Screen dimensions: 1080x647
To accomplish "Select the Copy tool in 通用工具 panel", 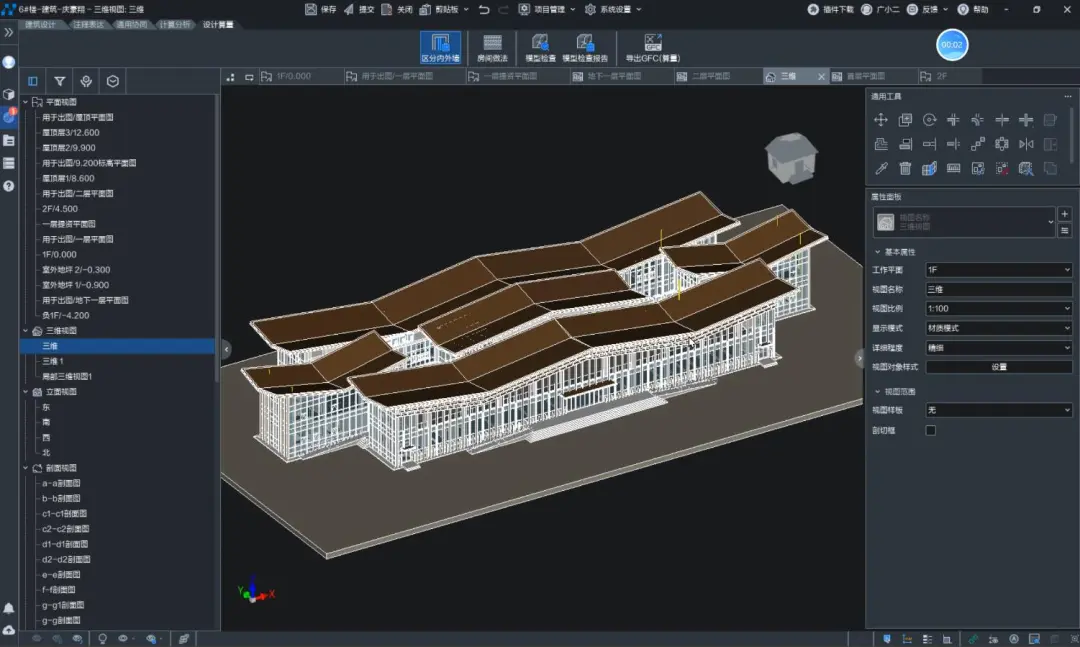I will 905,120.
